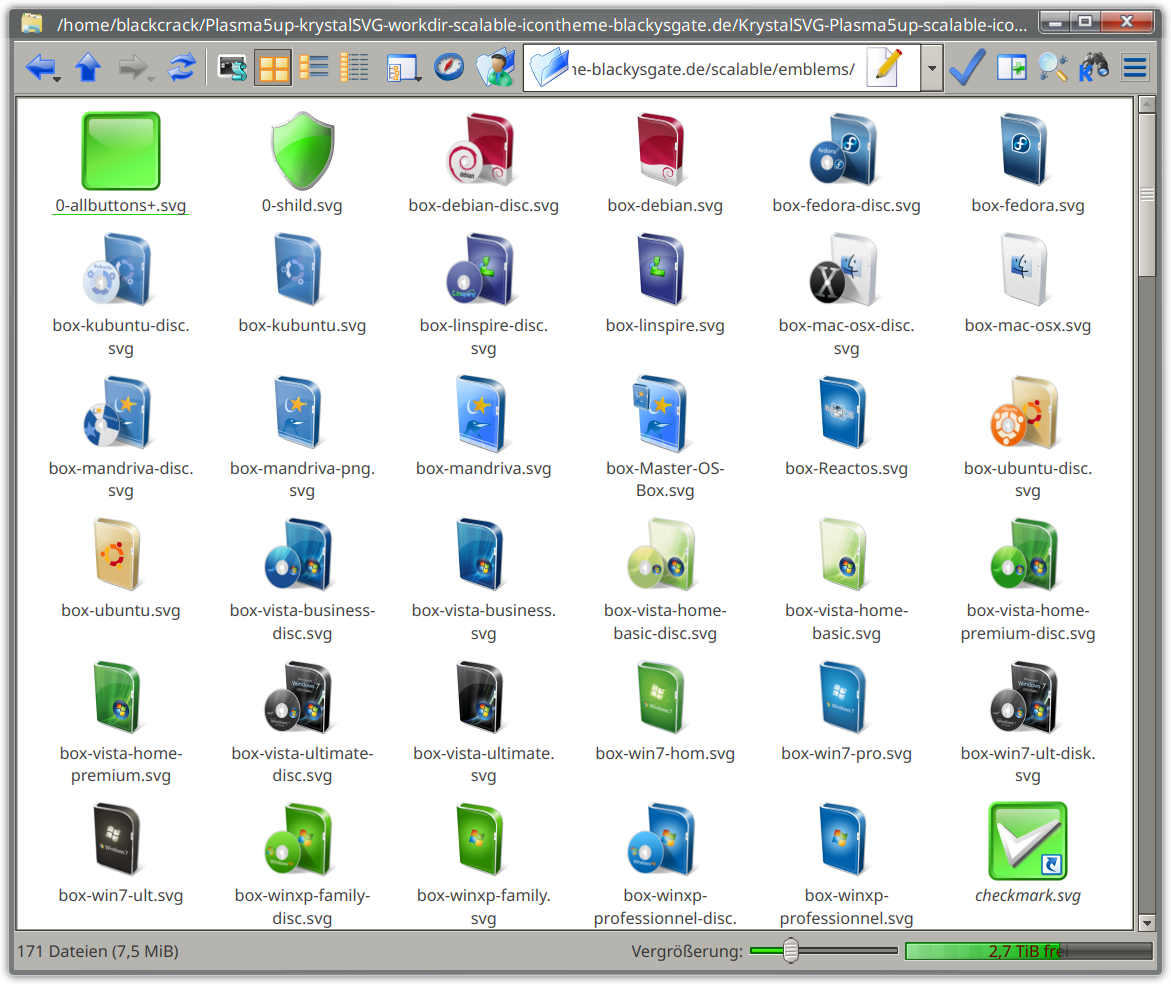The image size is (1171, 984).
Task: Select box-debian-disc.svg file
Action: pos(483,163)
